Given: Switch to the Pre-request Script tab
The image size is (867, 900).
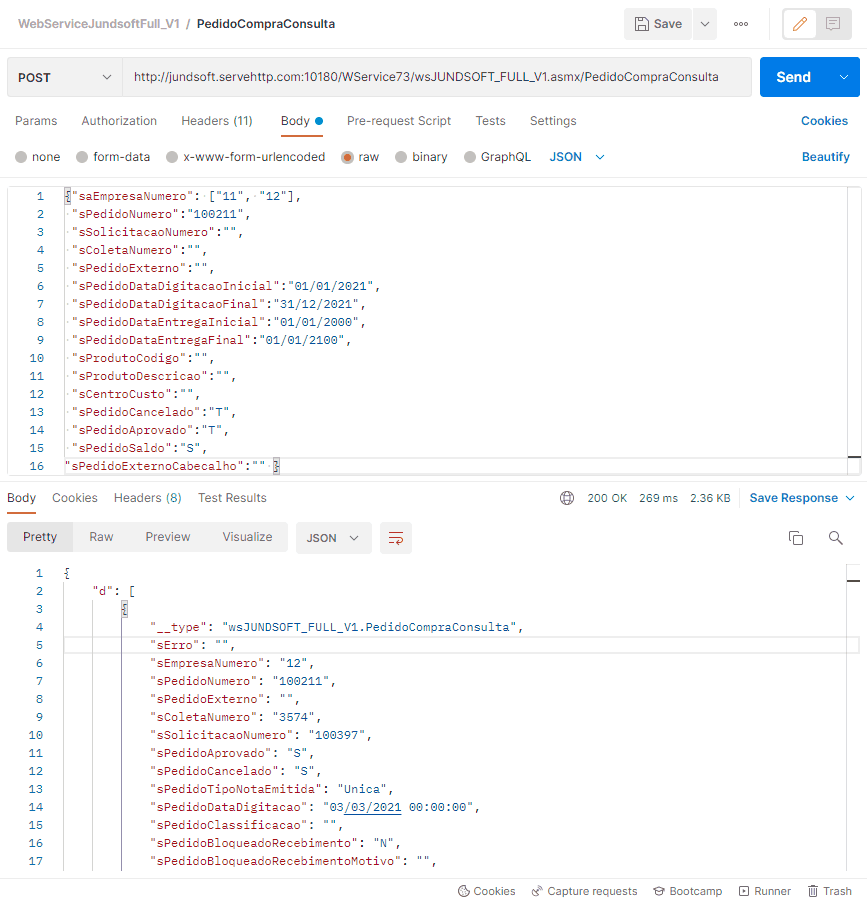Looking at the screenshot, I should pyautogui.click(x=398, y=121).
